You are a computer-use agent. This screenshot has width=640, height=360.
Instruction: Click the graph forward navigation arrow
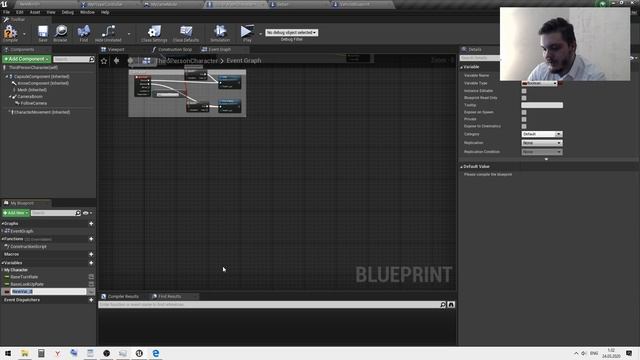[131, 61]
